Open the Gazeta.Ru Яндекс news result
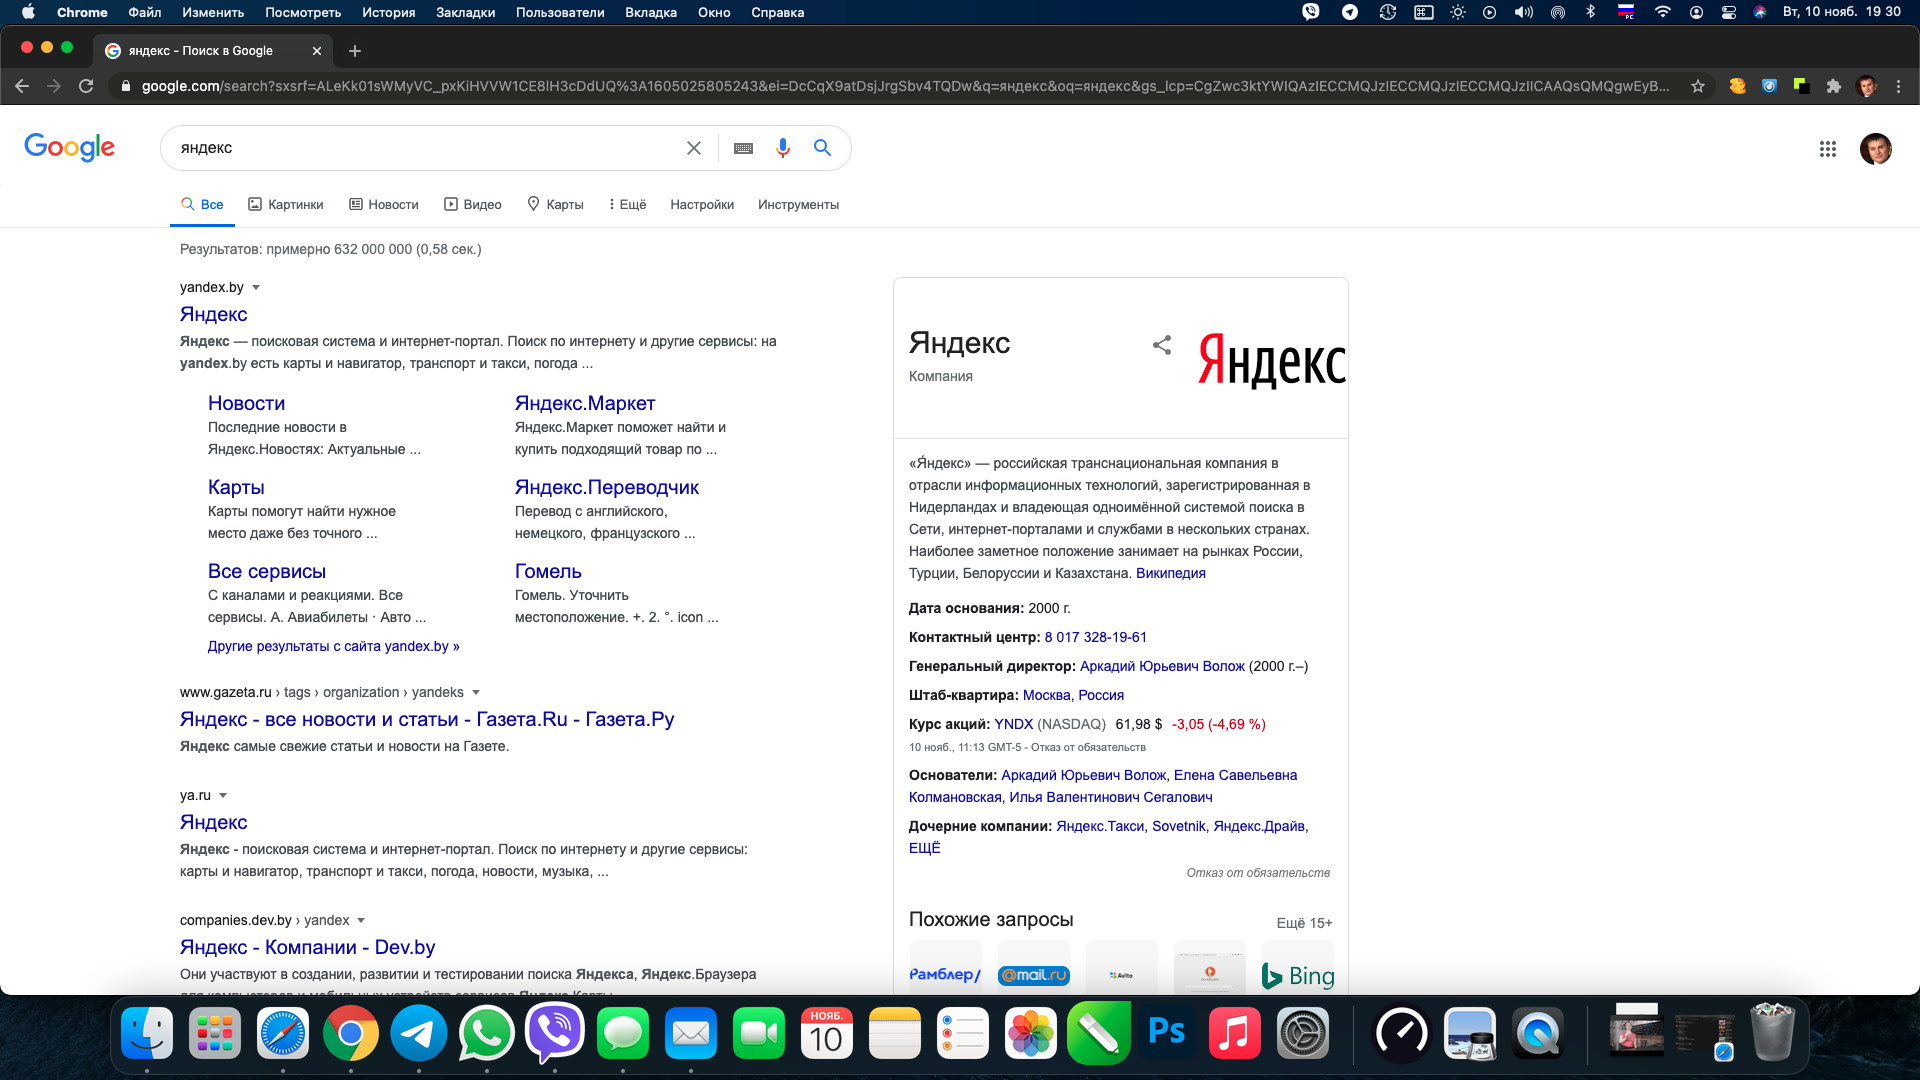The width and height of the screenshot is (1920, 1080). click(427, 719)
